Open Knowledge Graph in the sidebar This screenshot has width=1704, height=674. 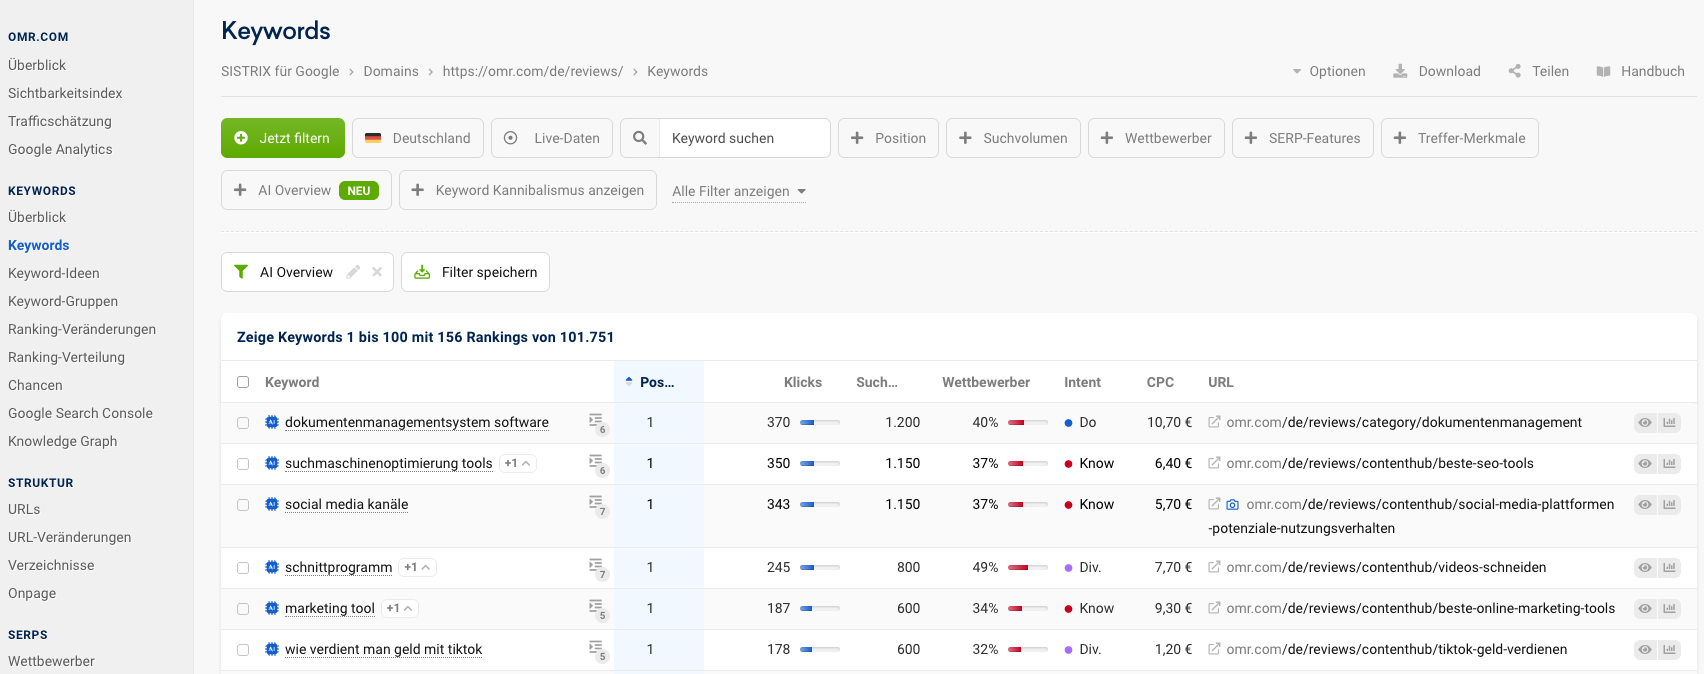62,441
